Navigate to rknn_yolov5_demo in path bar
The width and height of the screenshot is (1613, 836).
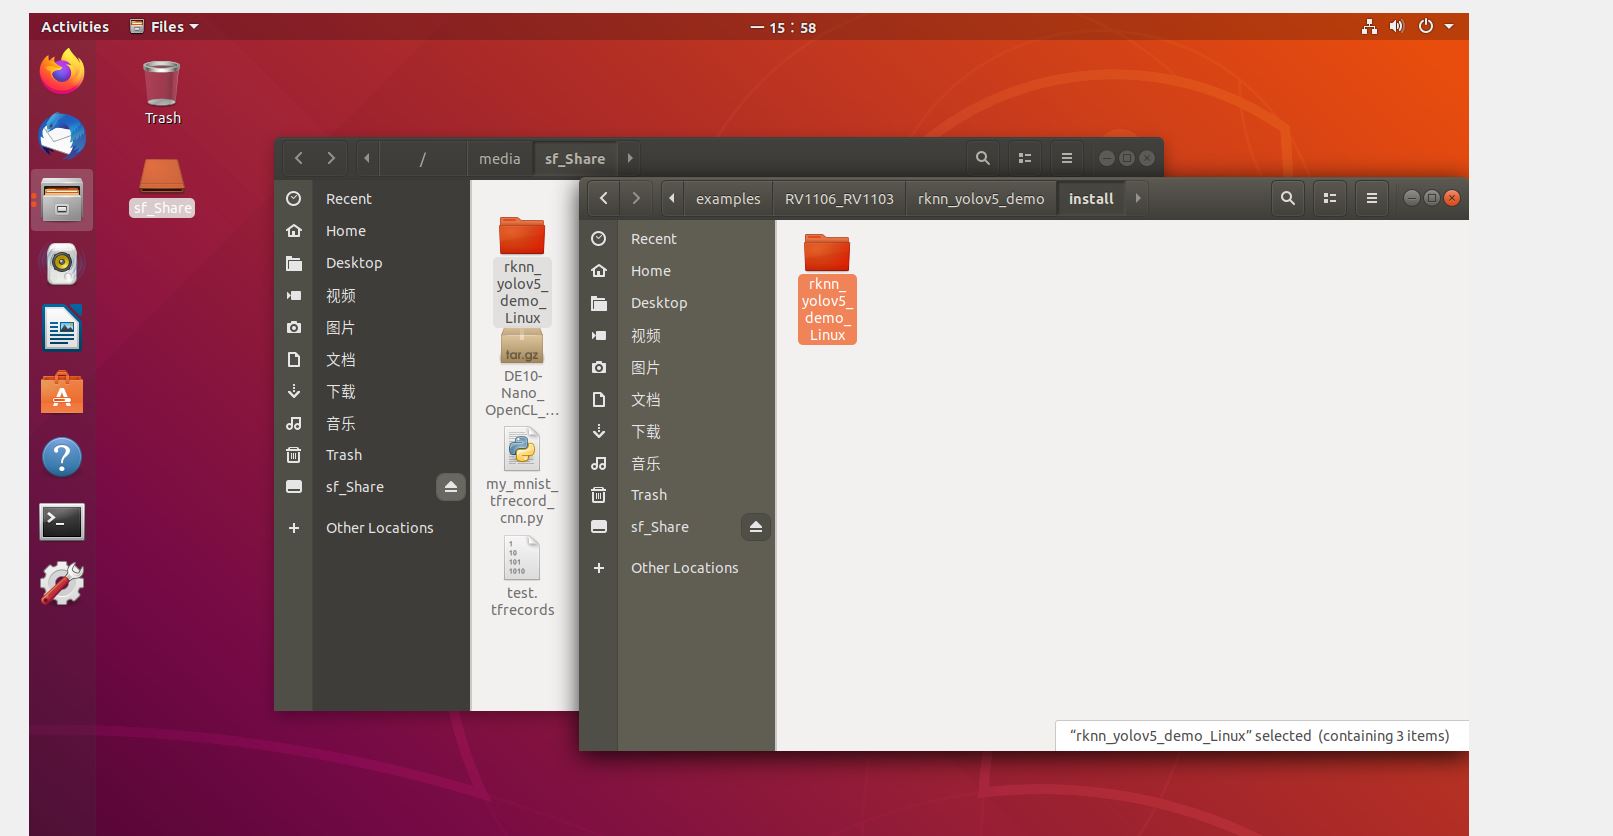coord(981,198)
